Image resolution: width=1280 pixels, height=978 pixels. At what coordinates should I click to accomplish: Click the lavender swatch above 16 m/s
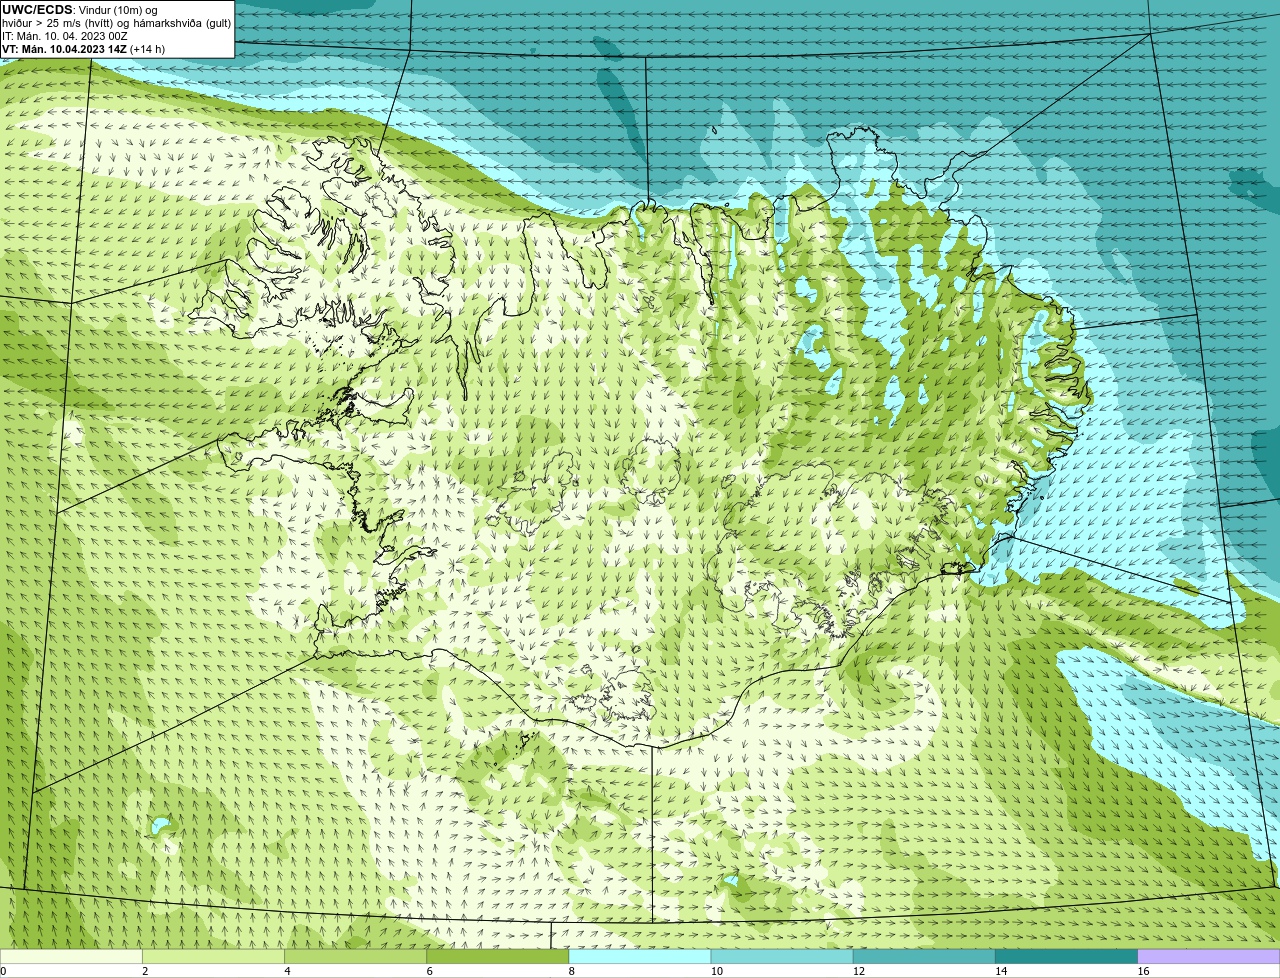click(1209, 957)
